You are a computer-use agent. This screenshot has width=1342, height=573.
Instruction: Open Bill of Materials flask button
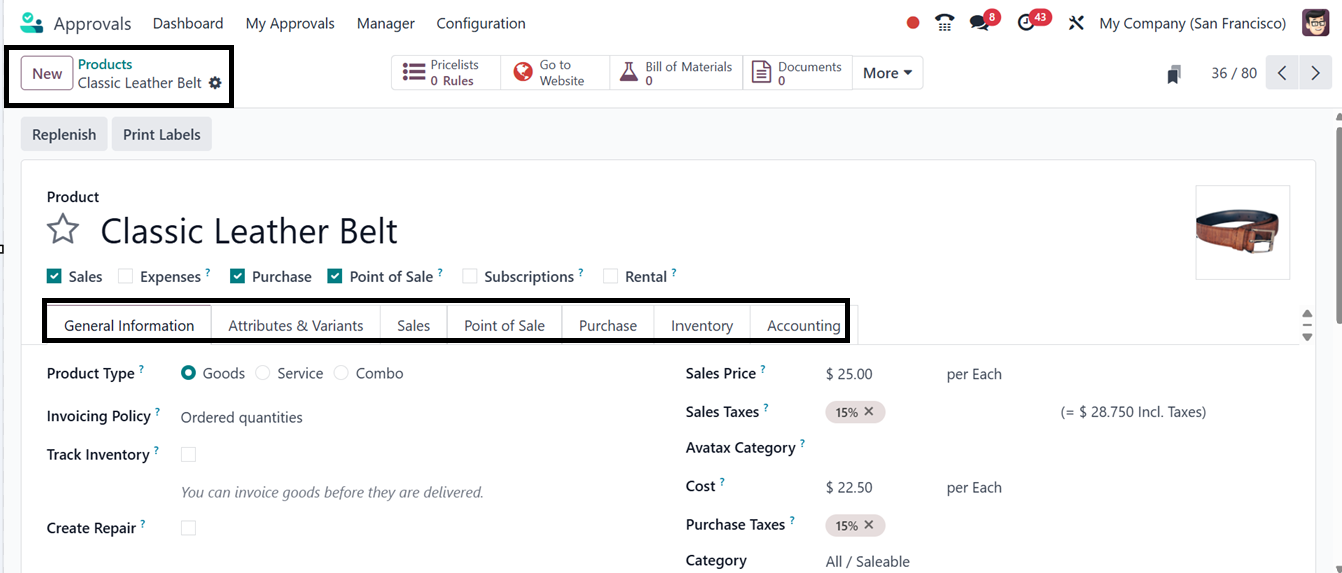click(677, 73)
